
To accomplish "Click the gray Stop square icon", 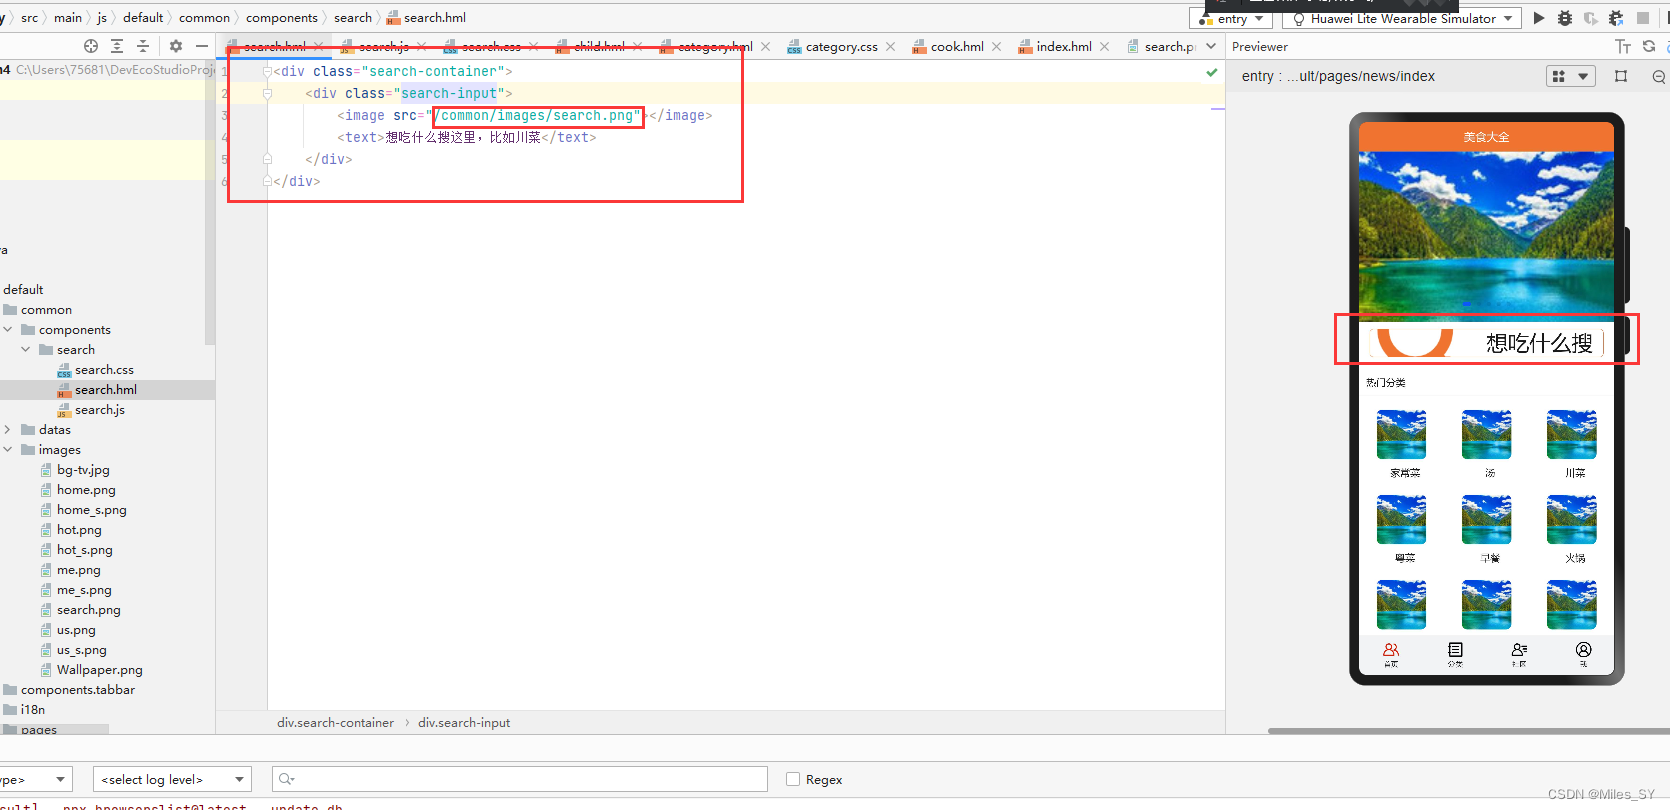I will tap(1643, 18).
